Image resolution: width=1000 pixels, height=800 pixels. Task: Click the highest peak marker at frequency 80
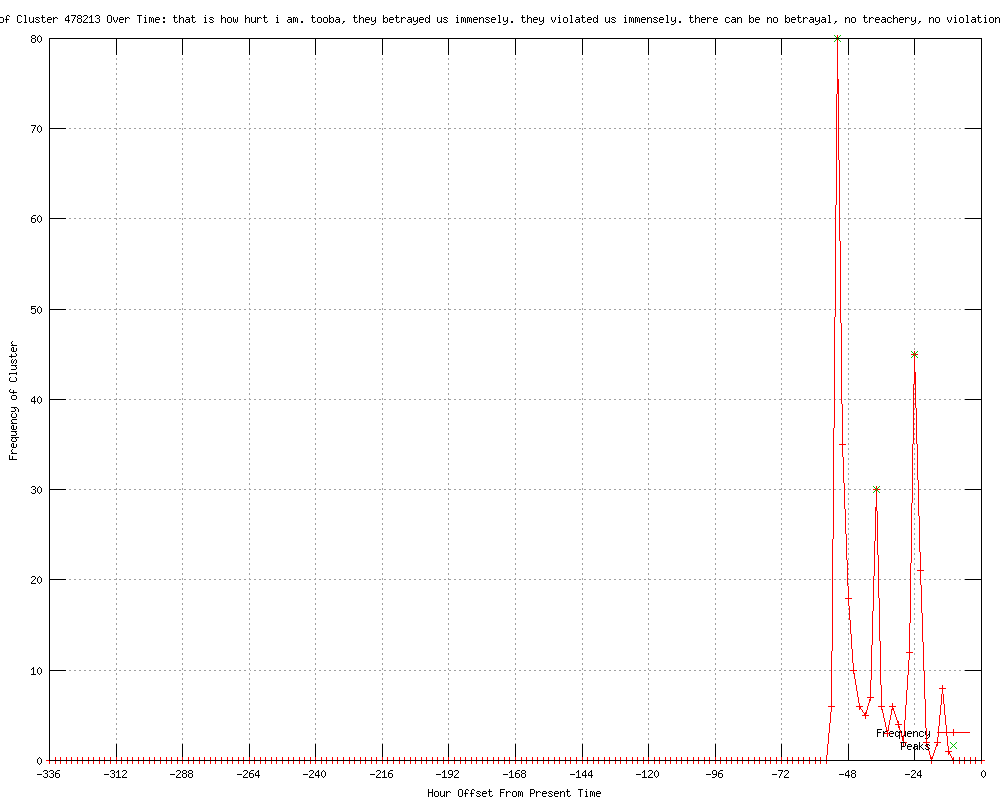(x=837, y=38)
